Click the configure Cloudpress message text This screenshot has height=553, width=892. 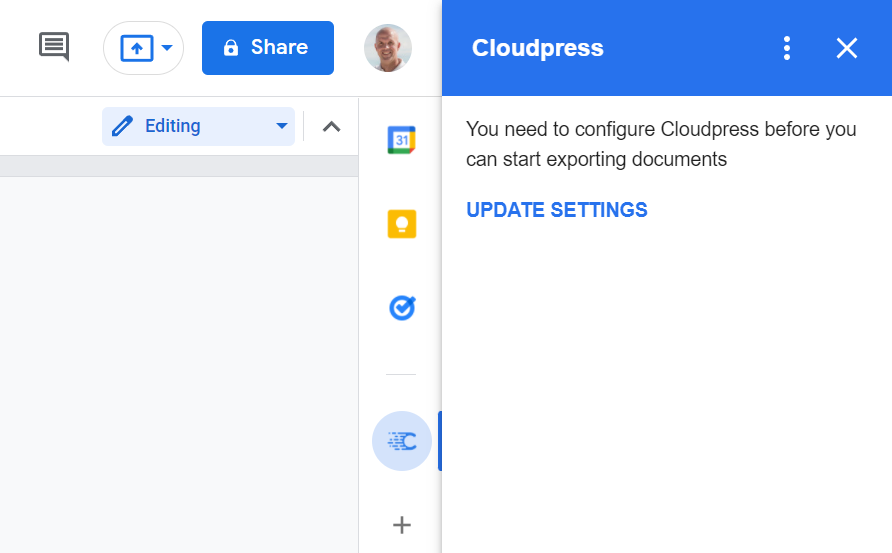[x=661, y=144]
